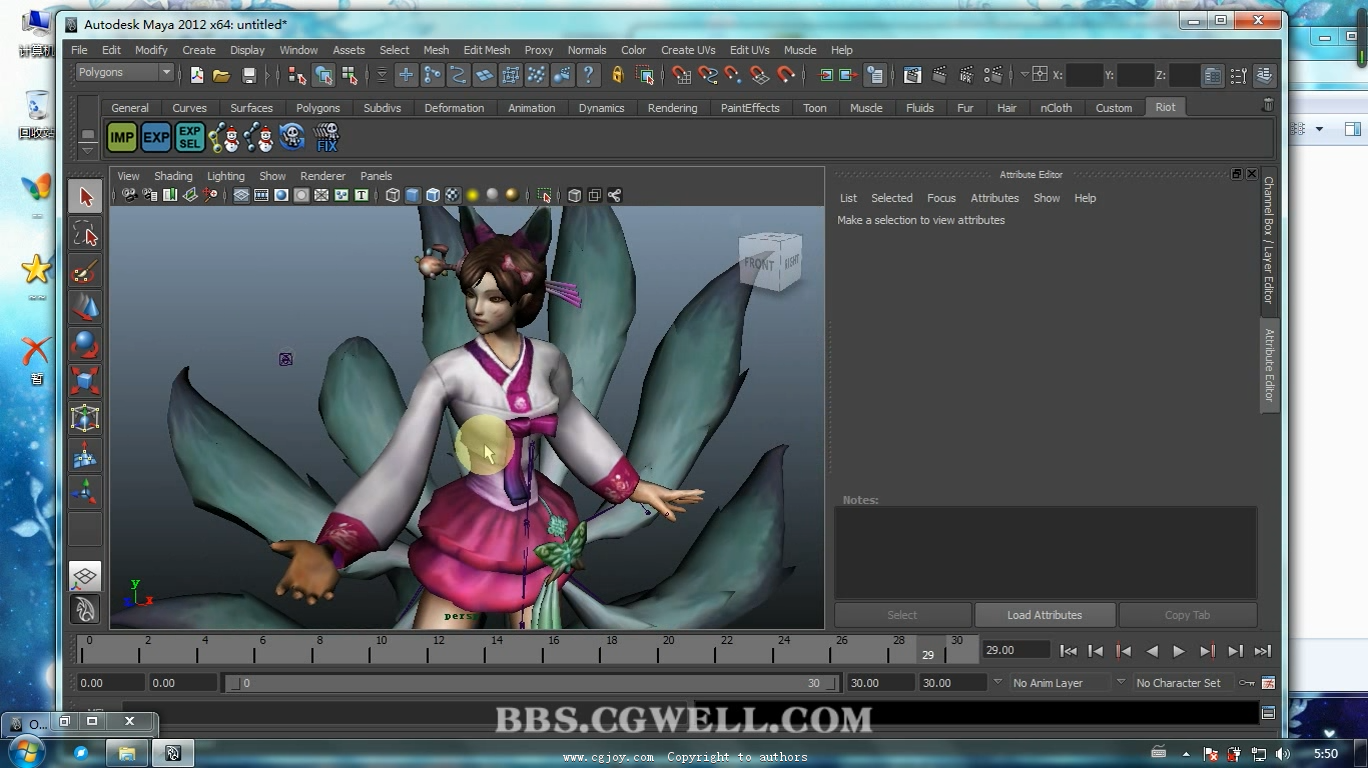Image resolution: width=1368 pixels, height=768 pixels.
Task: Click the range slider bar handle
Action: coord(532,683)
